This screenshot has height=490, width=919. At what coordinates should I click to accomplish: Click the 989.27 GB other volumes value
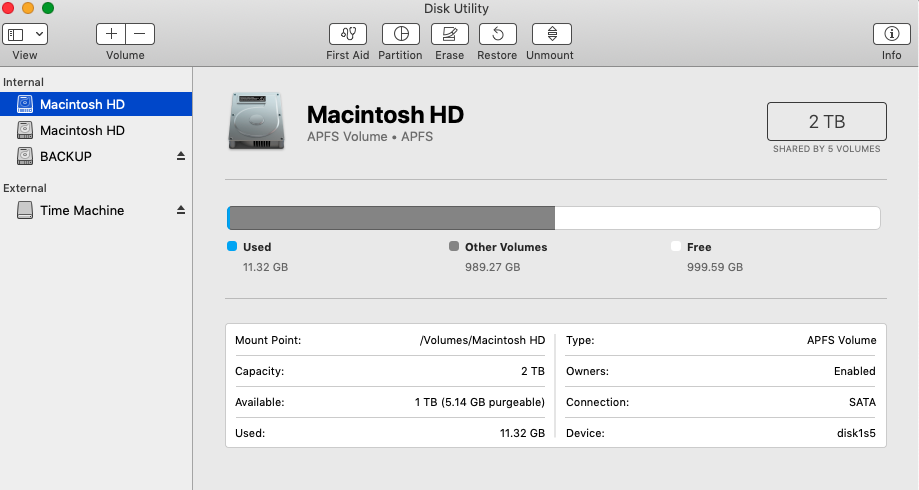coord(493,267)
